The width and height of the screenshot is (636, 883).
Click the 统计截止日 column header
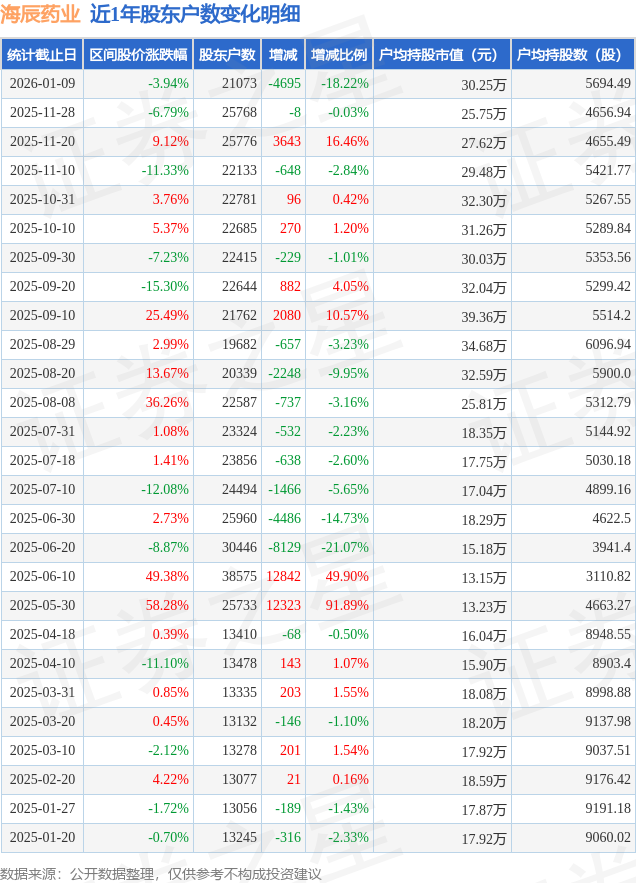[41, 55]
